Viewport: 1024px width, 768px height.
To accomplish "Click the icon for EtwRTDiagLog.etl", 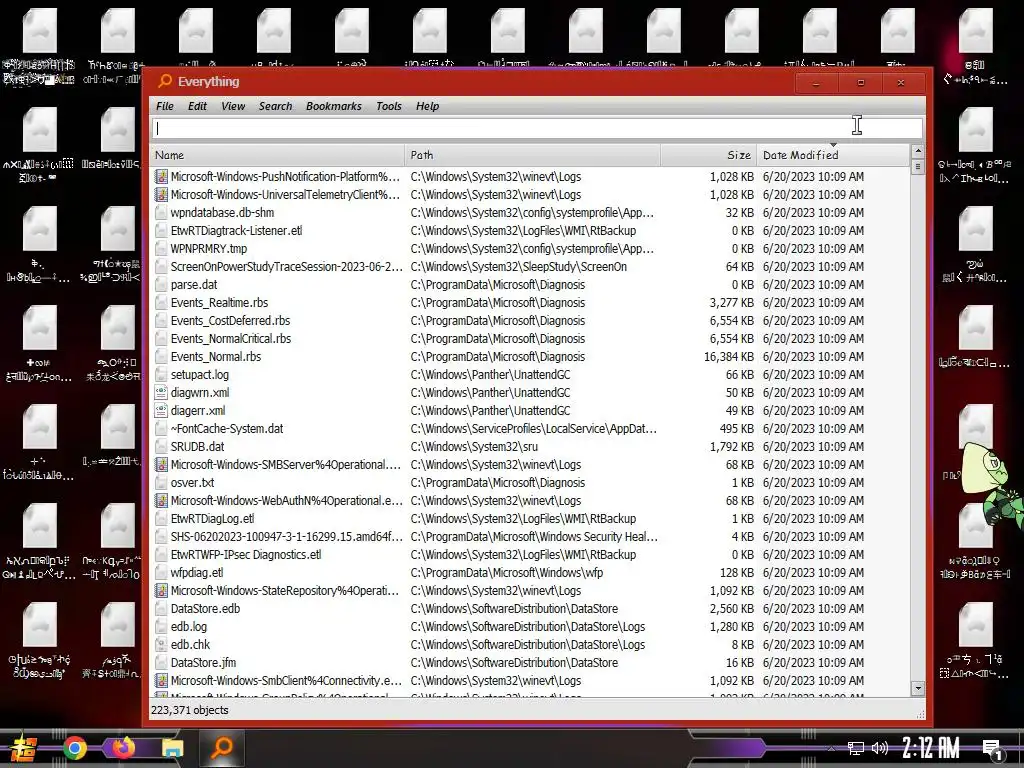I will pyautogui.click(x=161, y=519).
